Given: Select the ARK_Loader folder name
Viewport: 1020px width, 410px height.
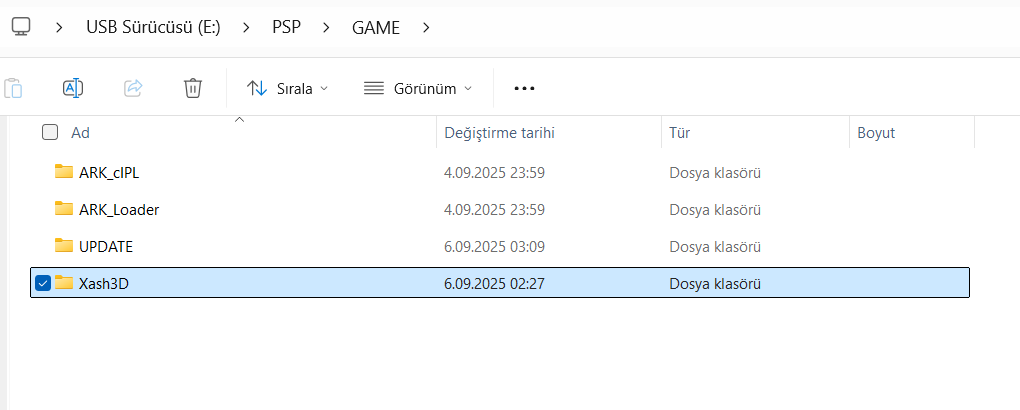Looking at the screenshot, I should [x=119, y=210].
